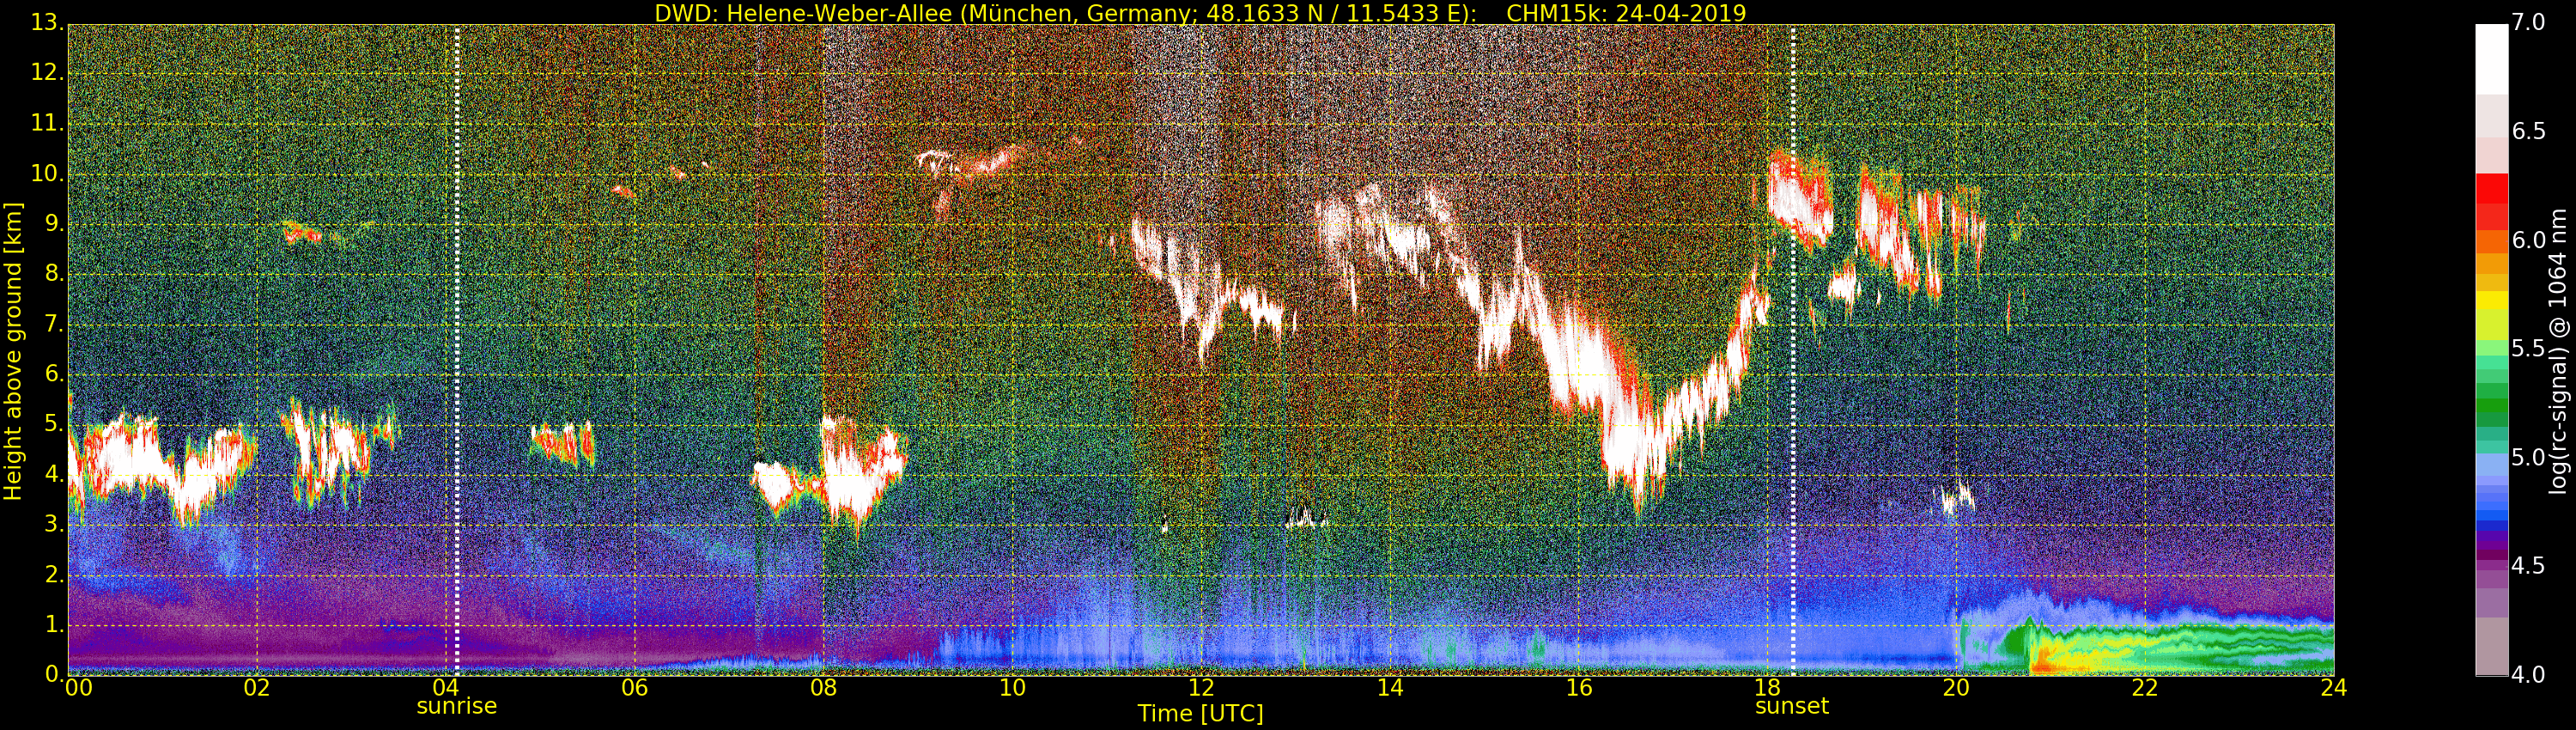Screen dimensions: 2576x730
Task: Click the Height above ground [km] axis label
Action: [13, 350]
